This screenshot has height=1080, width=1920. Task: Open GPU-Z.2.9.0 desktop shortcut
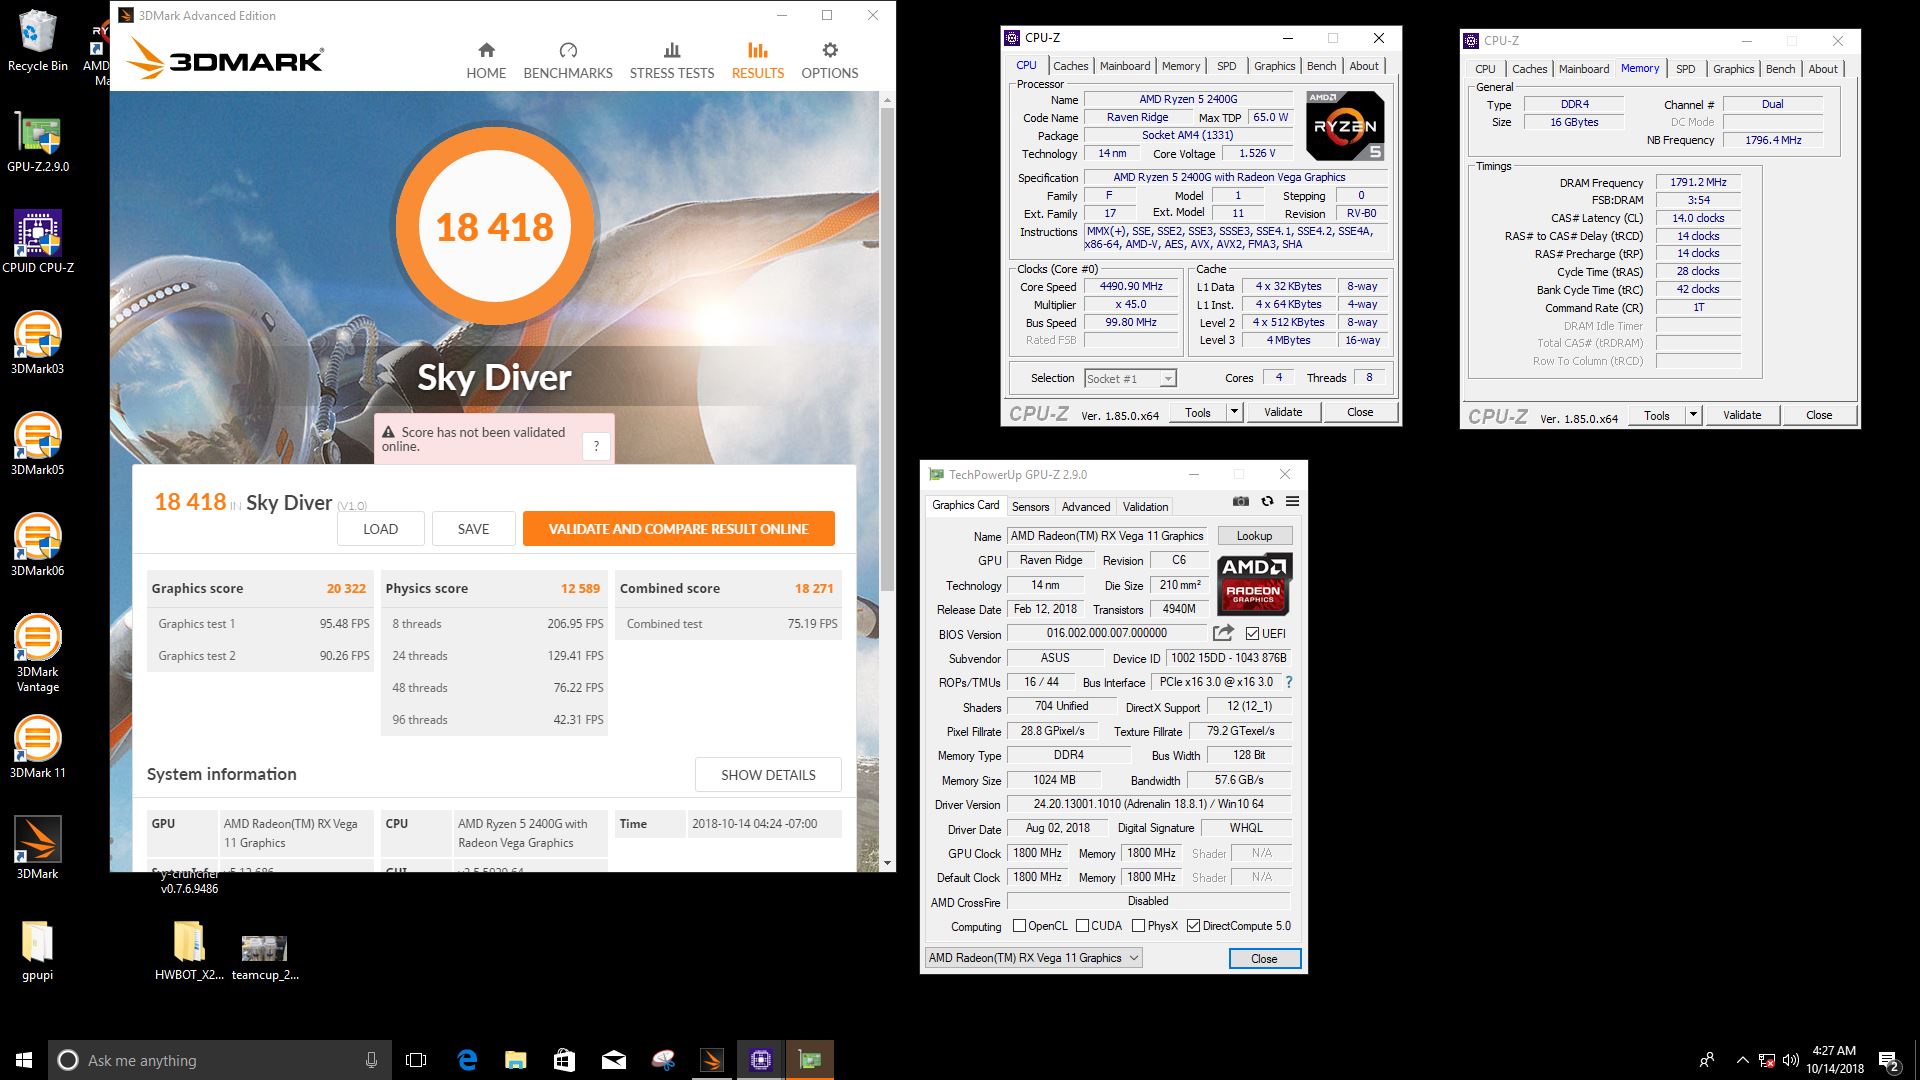click(37, 142)
